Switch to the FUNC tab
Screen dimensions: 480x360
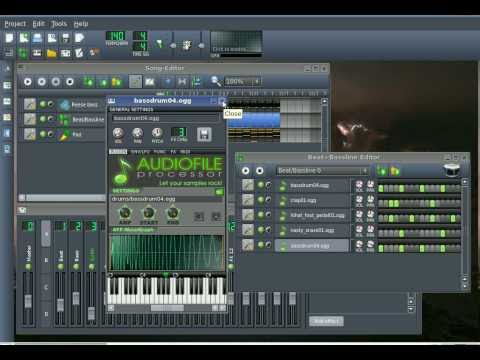(x=159, y=152)
